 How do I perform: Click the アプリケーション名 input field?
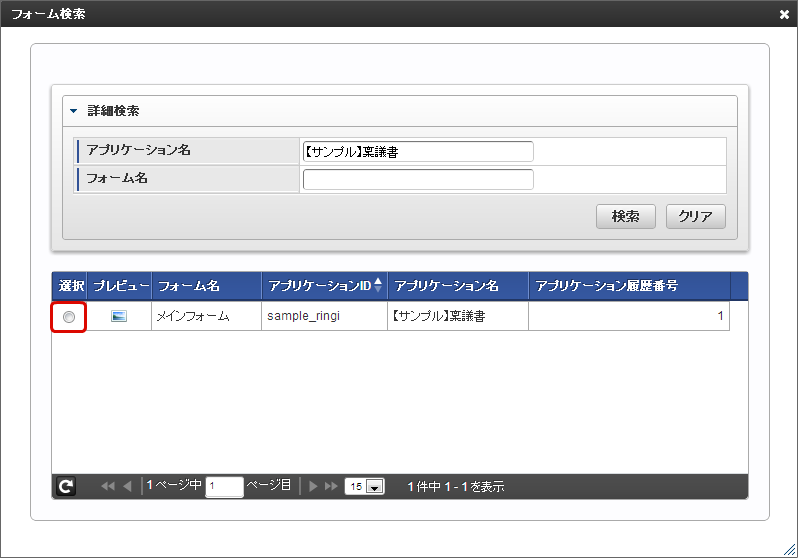[x=418, y=152]
